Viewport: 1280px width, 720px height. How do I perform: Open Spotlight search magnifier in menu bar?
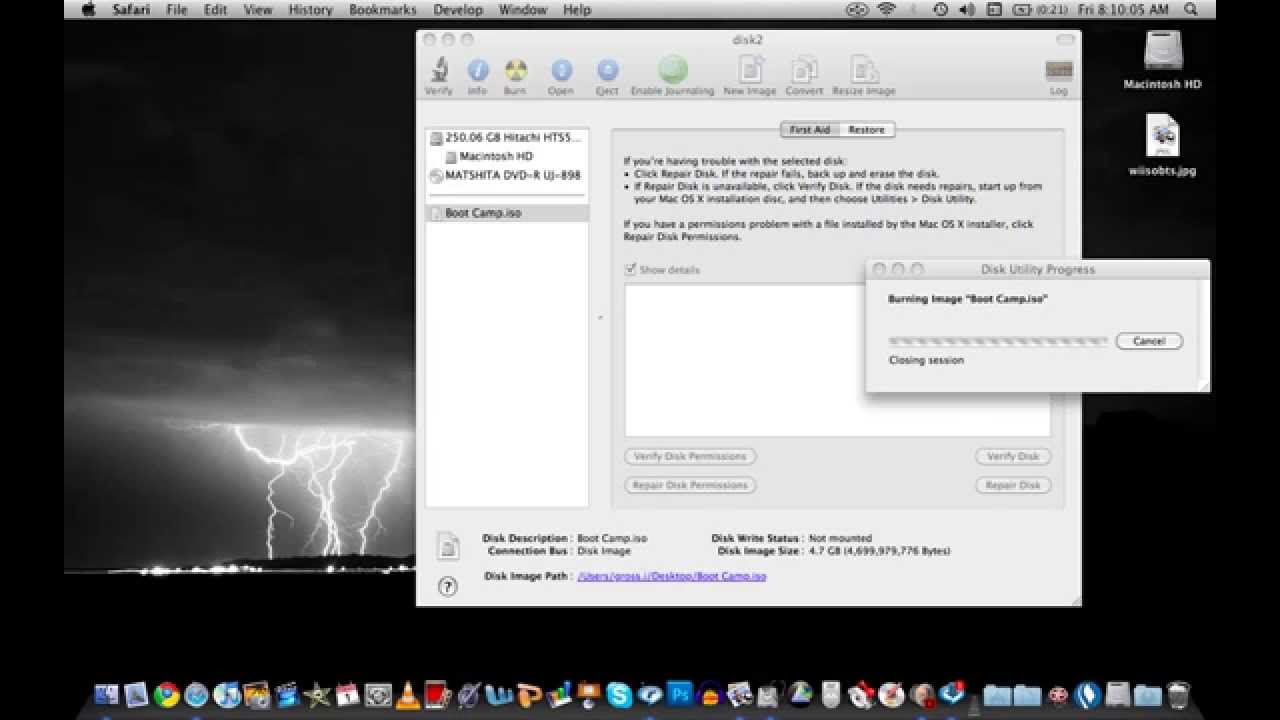coord(1190,9)
